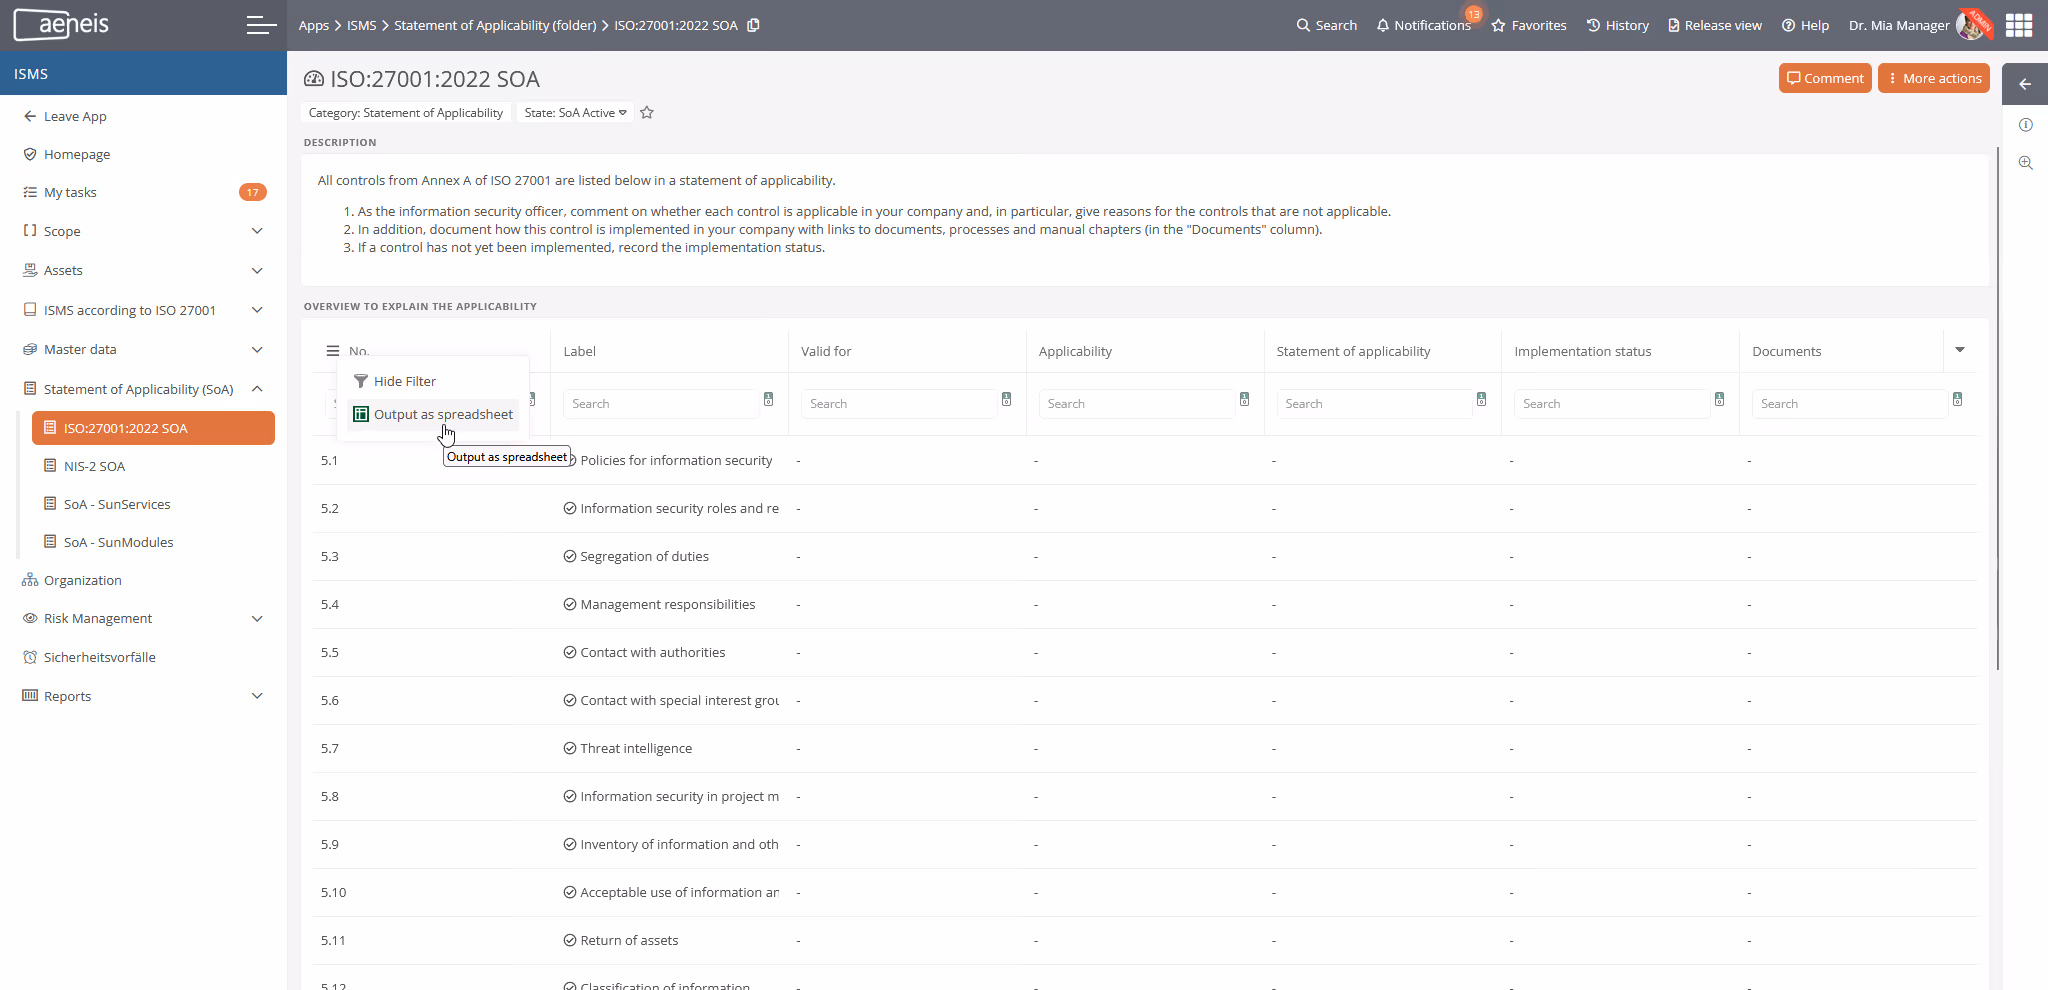Expand ISMS according to ISO 27001
The image size is (2048, 990).
pyautogui.click(x=257, y=310)
